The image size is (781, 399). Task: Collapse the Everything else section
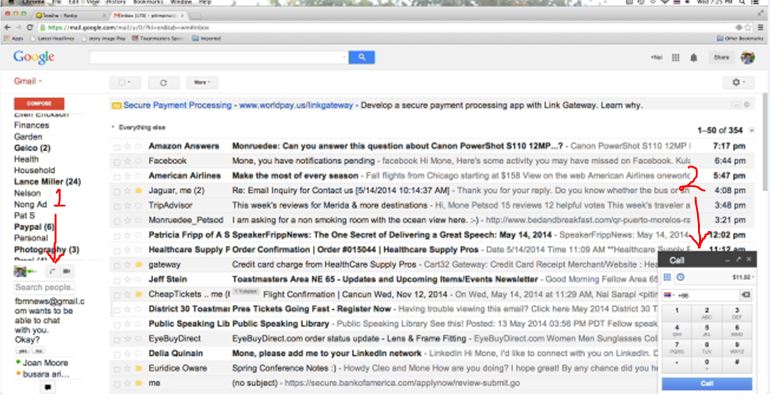coord(113,128)
